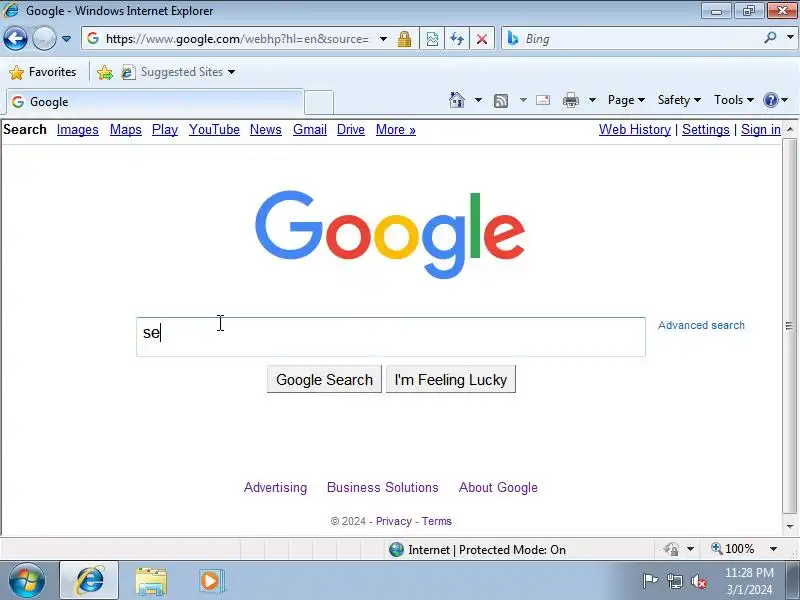Click the scrollbar up arrow
The width and height of the screenshot is (800, 600).
pyautogui.click(x=789, y=129)
